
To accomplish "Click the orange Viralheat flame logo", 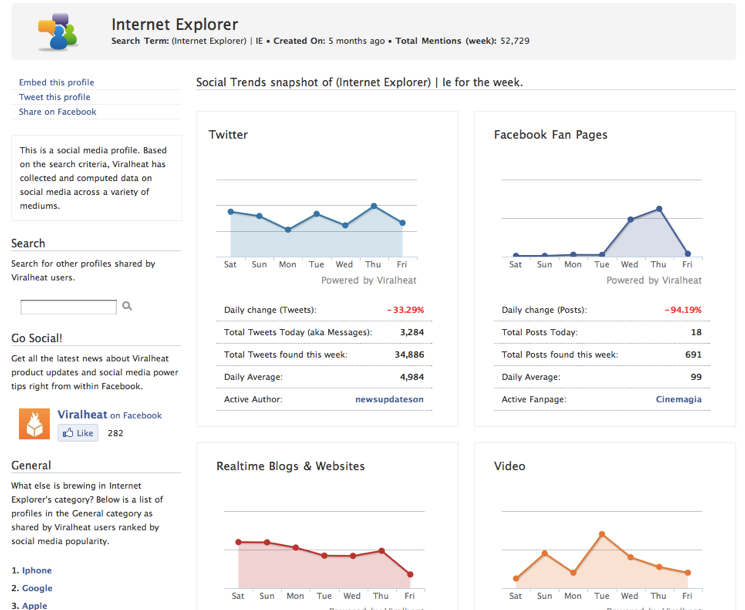I will click(x=34, y=423).
